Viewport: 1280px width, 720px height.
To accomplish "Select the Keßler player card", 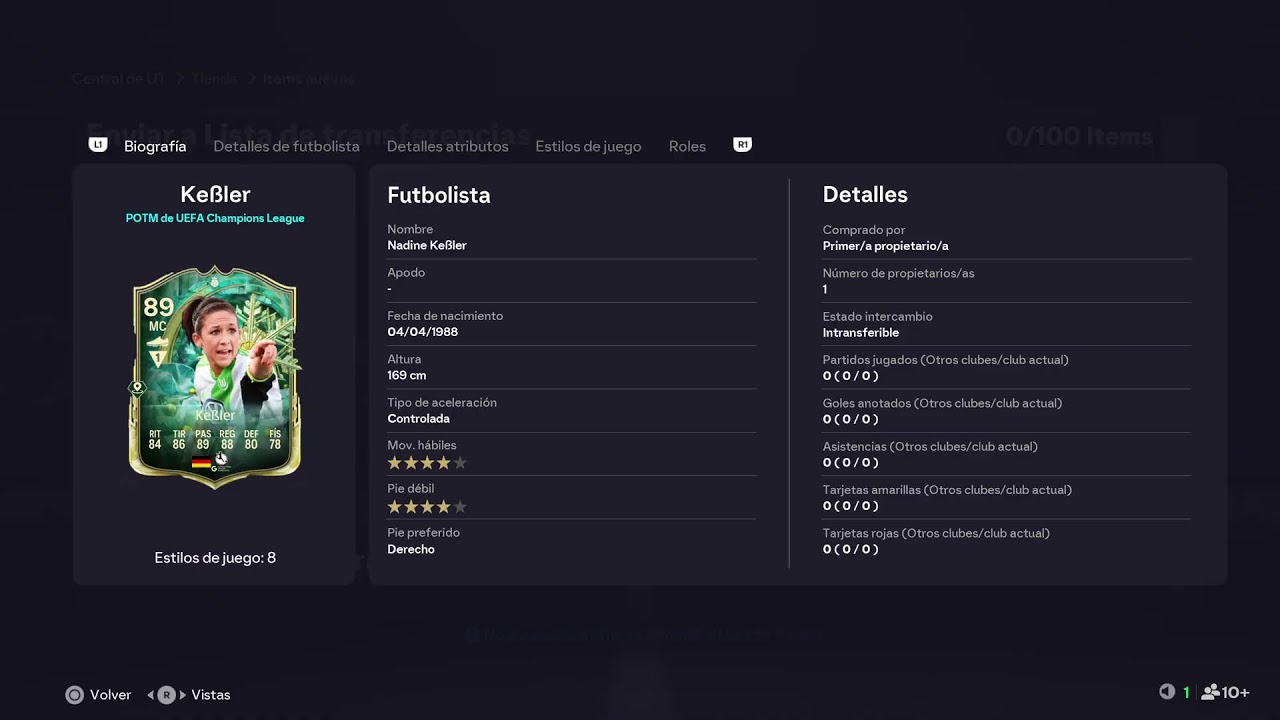I will [x=215, y=377].
